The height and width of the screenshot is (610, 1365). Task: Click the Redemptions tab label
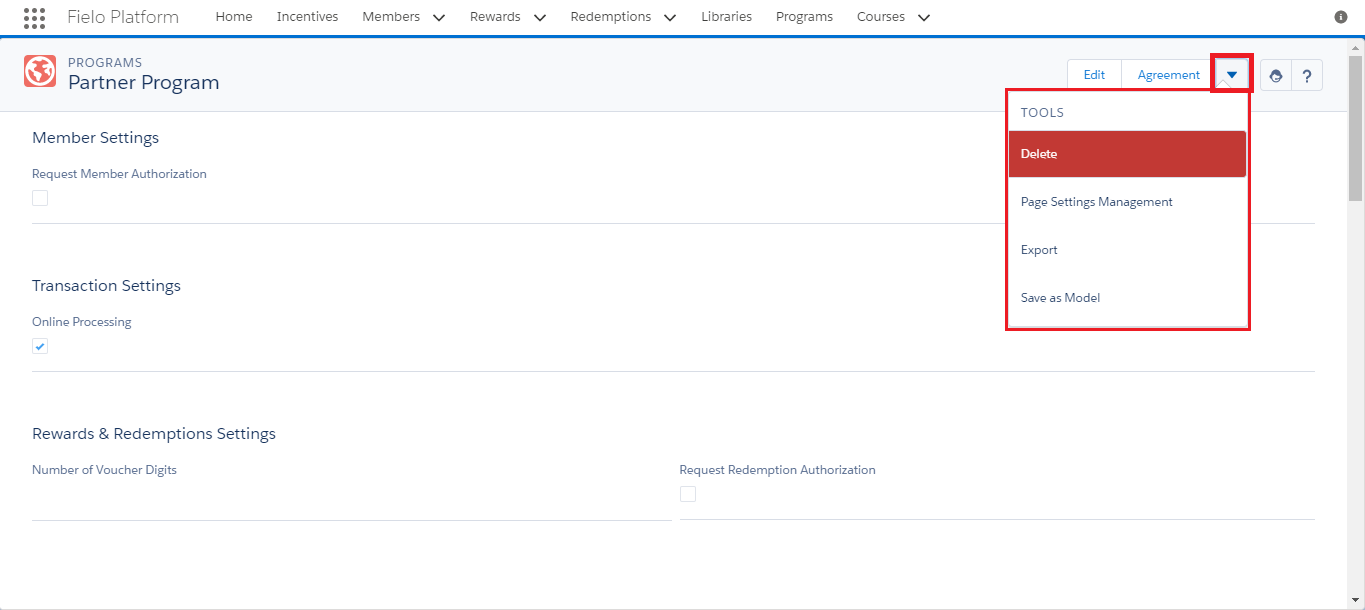point(610,17)
